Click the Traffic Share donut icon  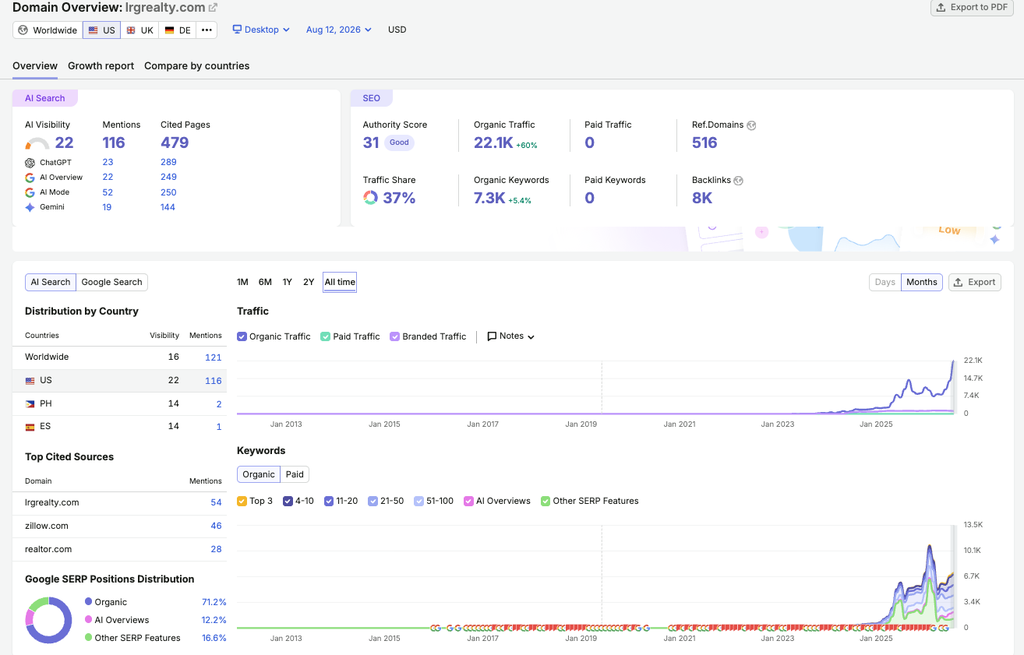coord(370,198)
